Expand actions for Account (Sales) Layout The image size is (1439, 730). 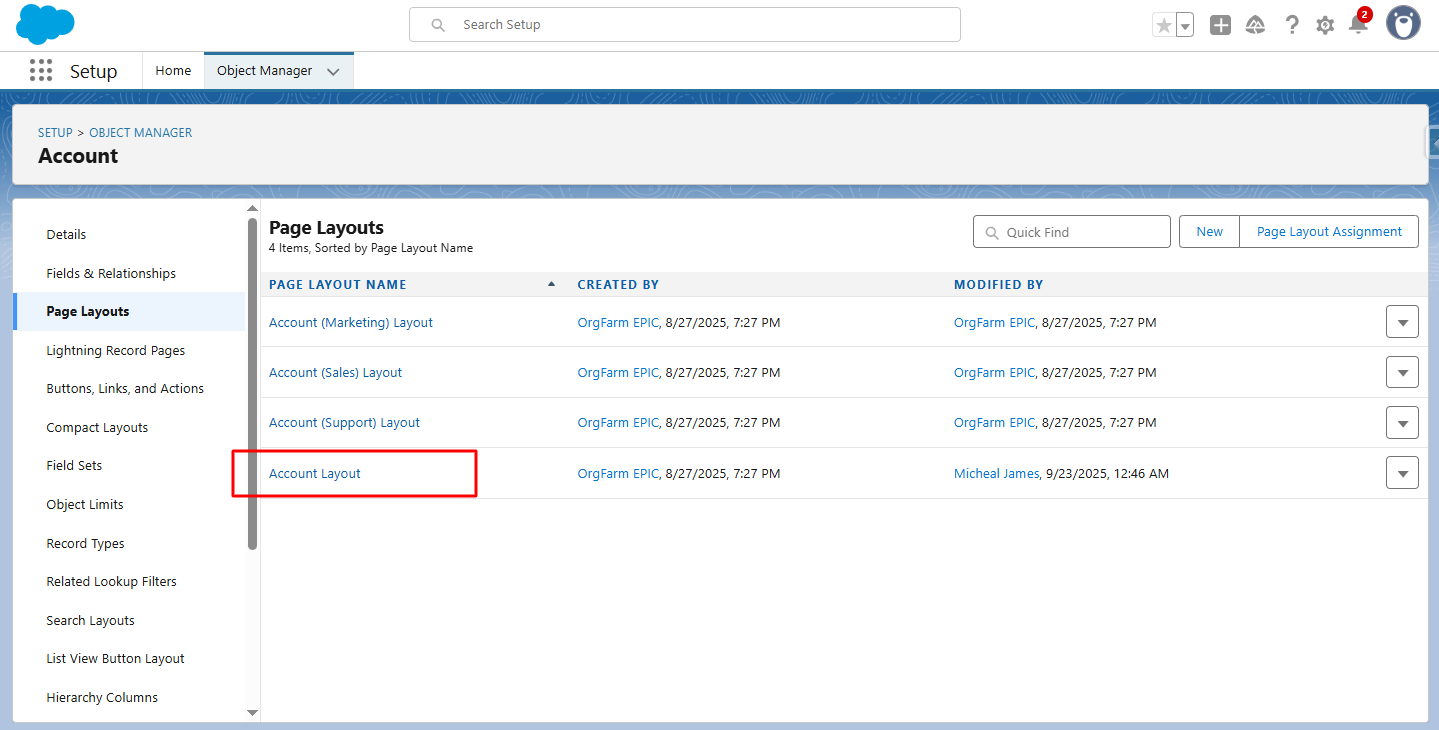1402,372
